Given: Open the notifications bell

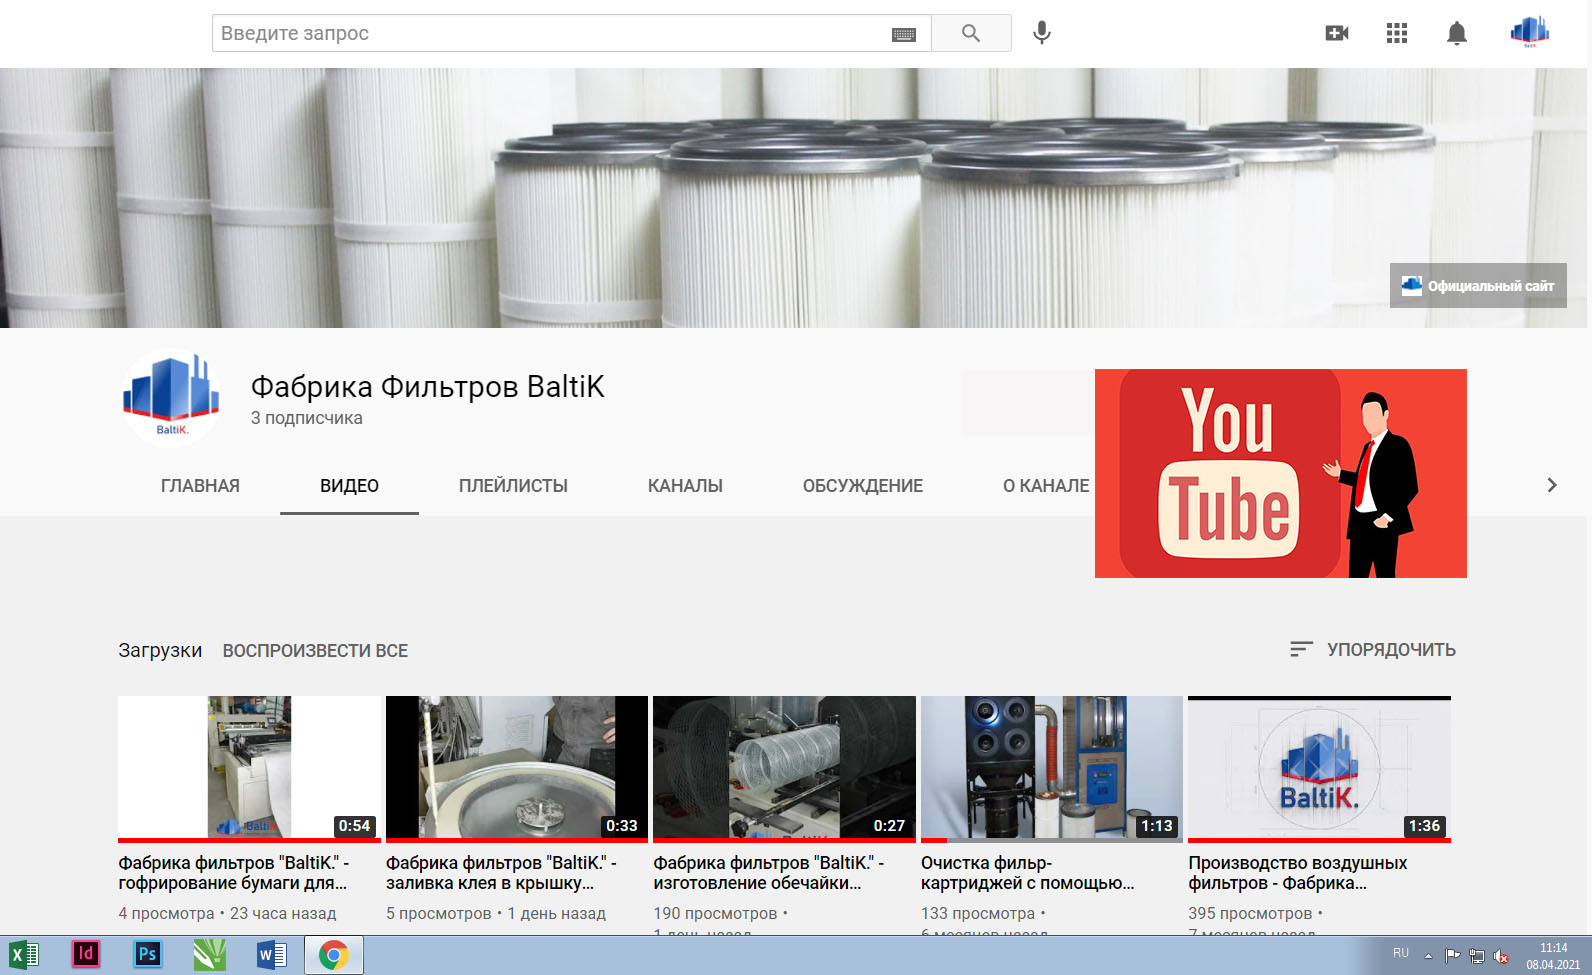Looking at the screenshot, I should 1457,33.
